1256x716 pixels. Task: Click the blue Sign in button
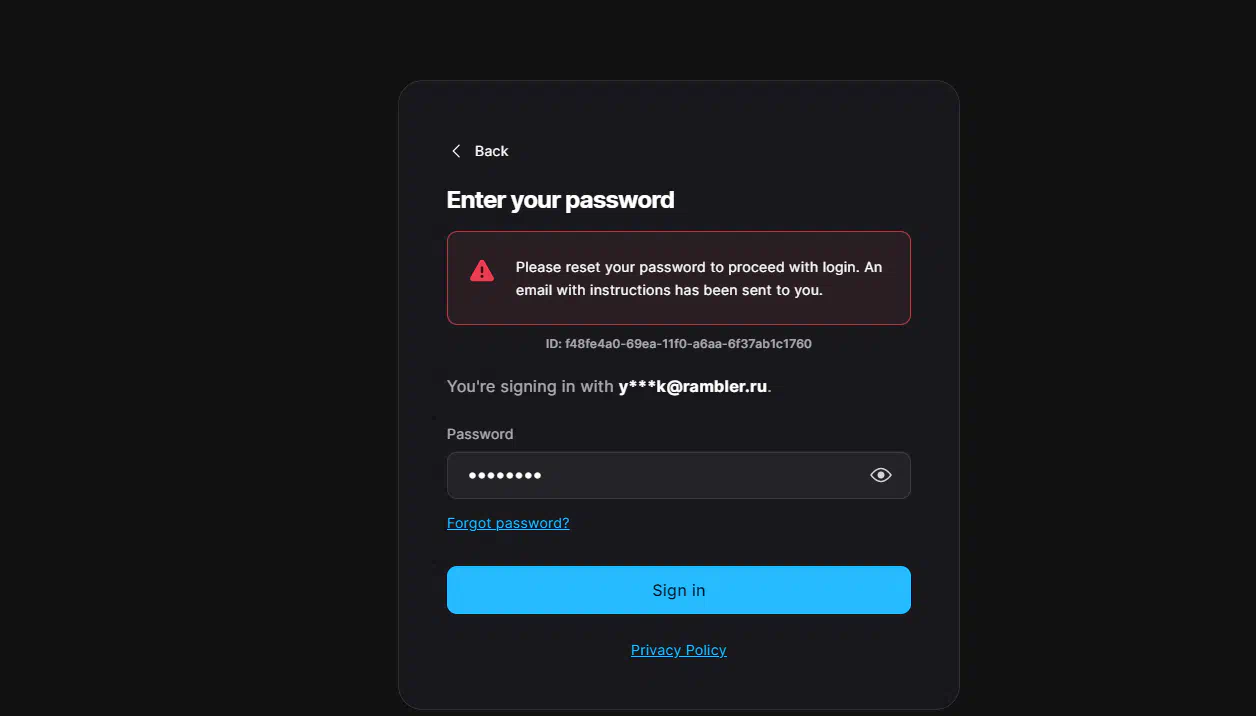678,590
